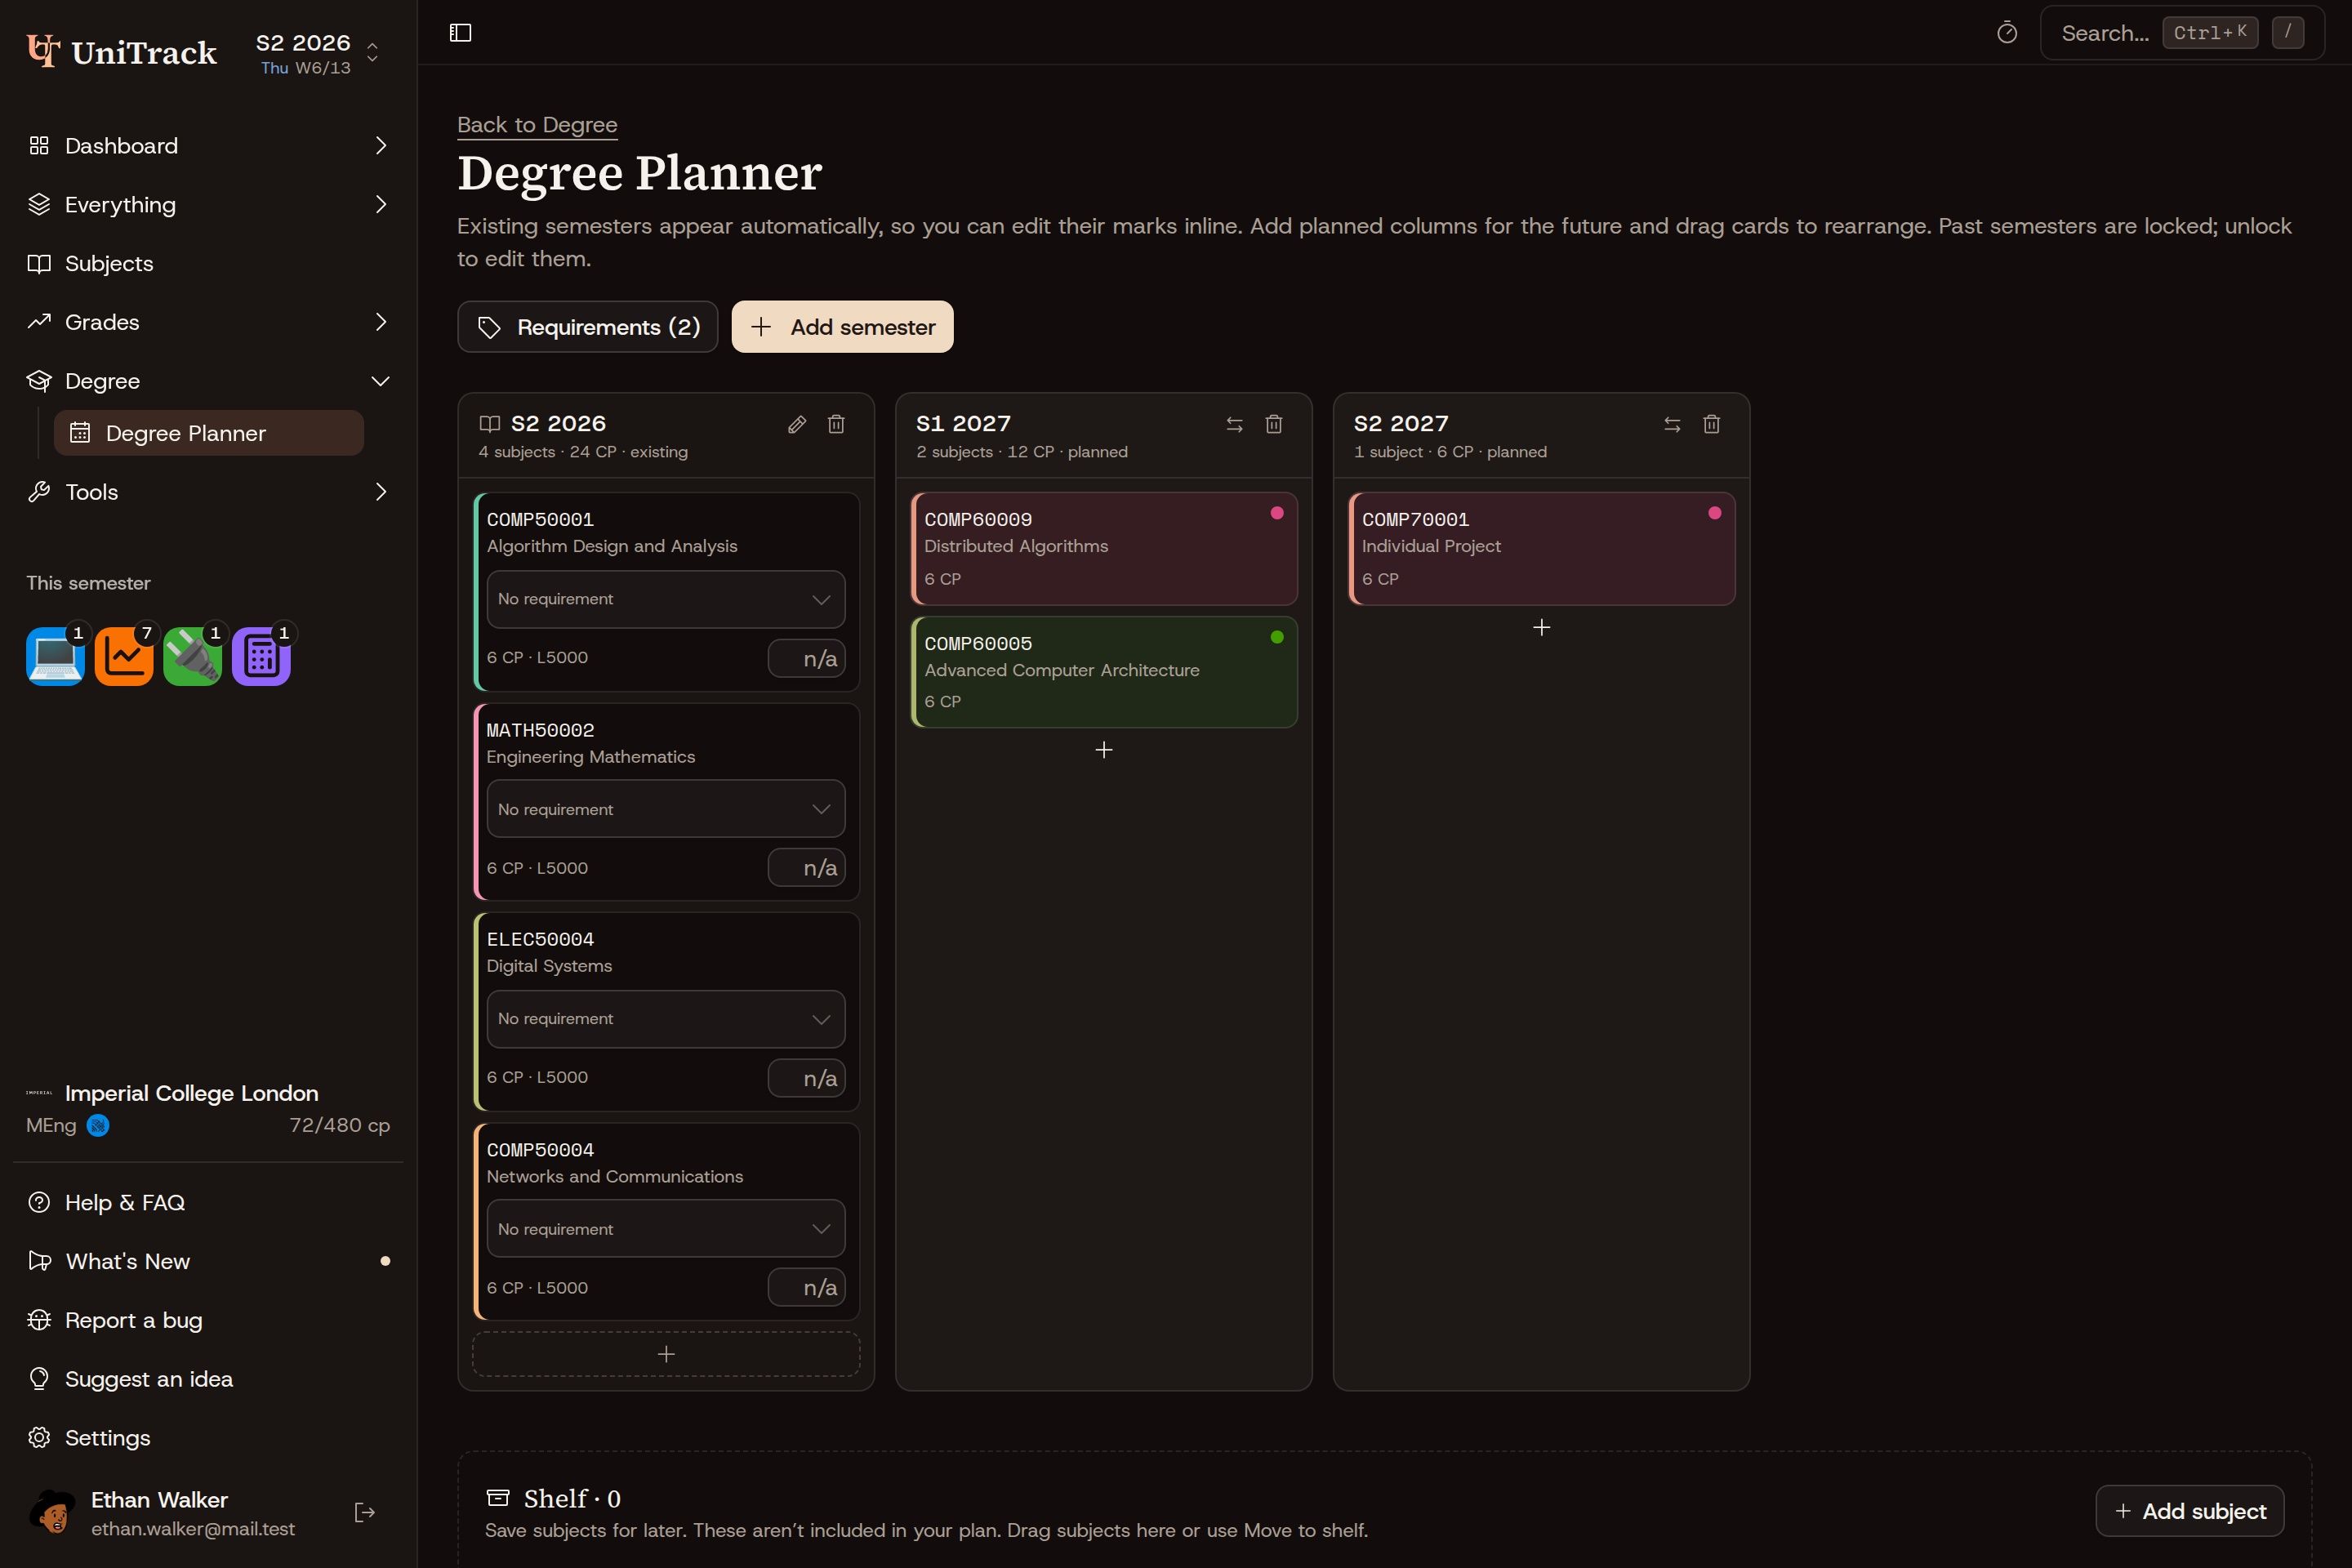The width and height of the screenshot is (2352, 1568).
Task: Click the log out icon beside Ethan Walker
Action: pyautogui.click(x=365, y=1512)
